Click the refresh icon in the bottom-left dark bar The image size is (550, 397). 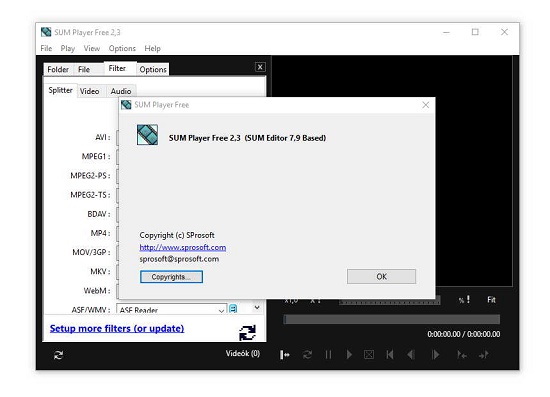58,355
